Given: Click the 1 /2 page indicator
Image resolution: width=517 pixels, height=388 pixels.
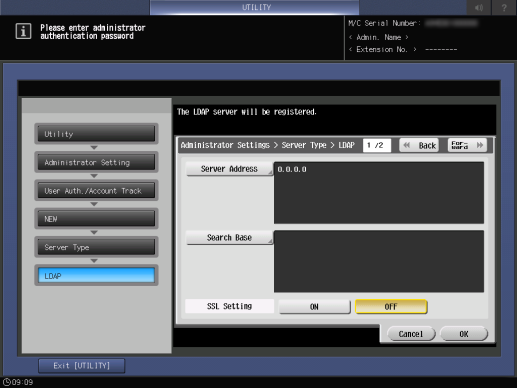Looking at the screenshot, I should pos(377,145).
